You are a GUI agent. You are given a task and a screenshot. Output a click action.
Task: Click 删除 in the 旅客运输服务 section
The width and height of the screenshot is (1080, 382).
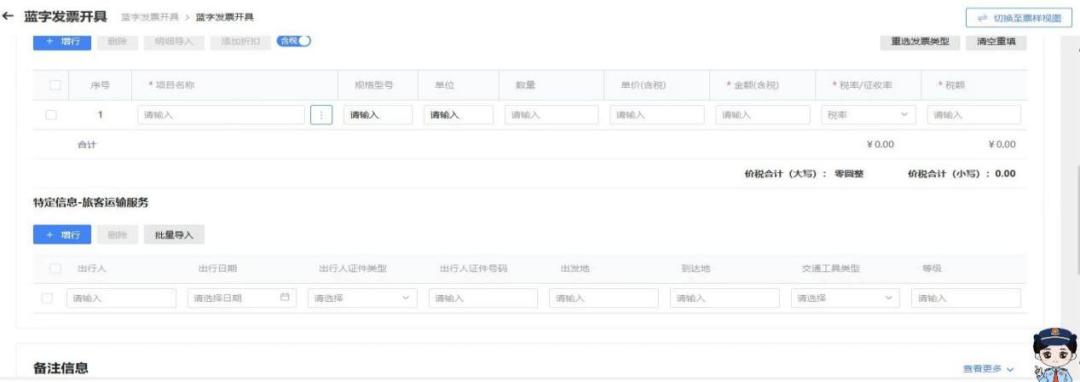click(117, 235)
